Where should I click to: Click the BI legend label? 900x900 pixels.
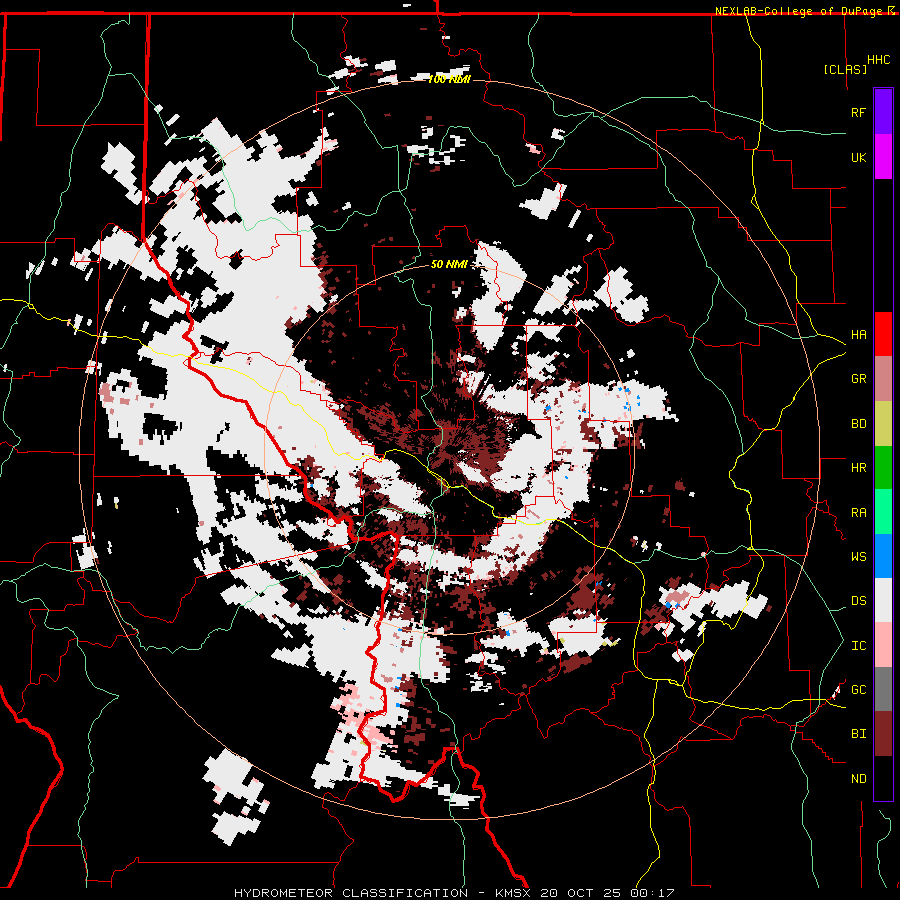click(x=858, y=734)
